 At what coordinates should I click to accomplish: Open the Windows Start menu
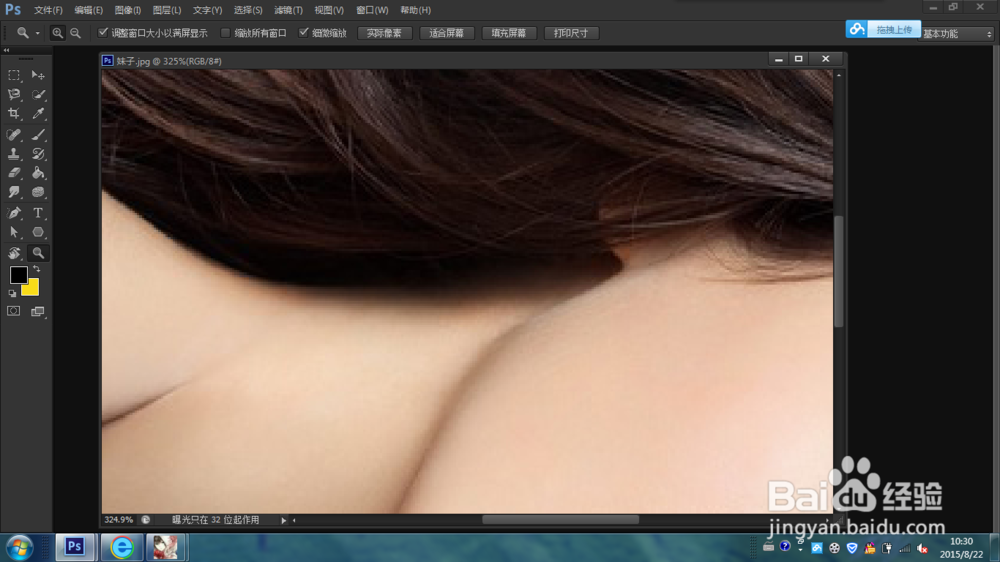click(20, 547)
